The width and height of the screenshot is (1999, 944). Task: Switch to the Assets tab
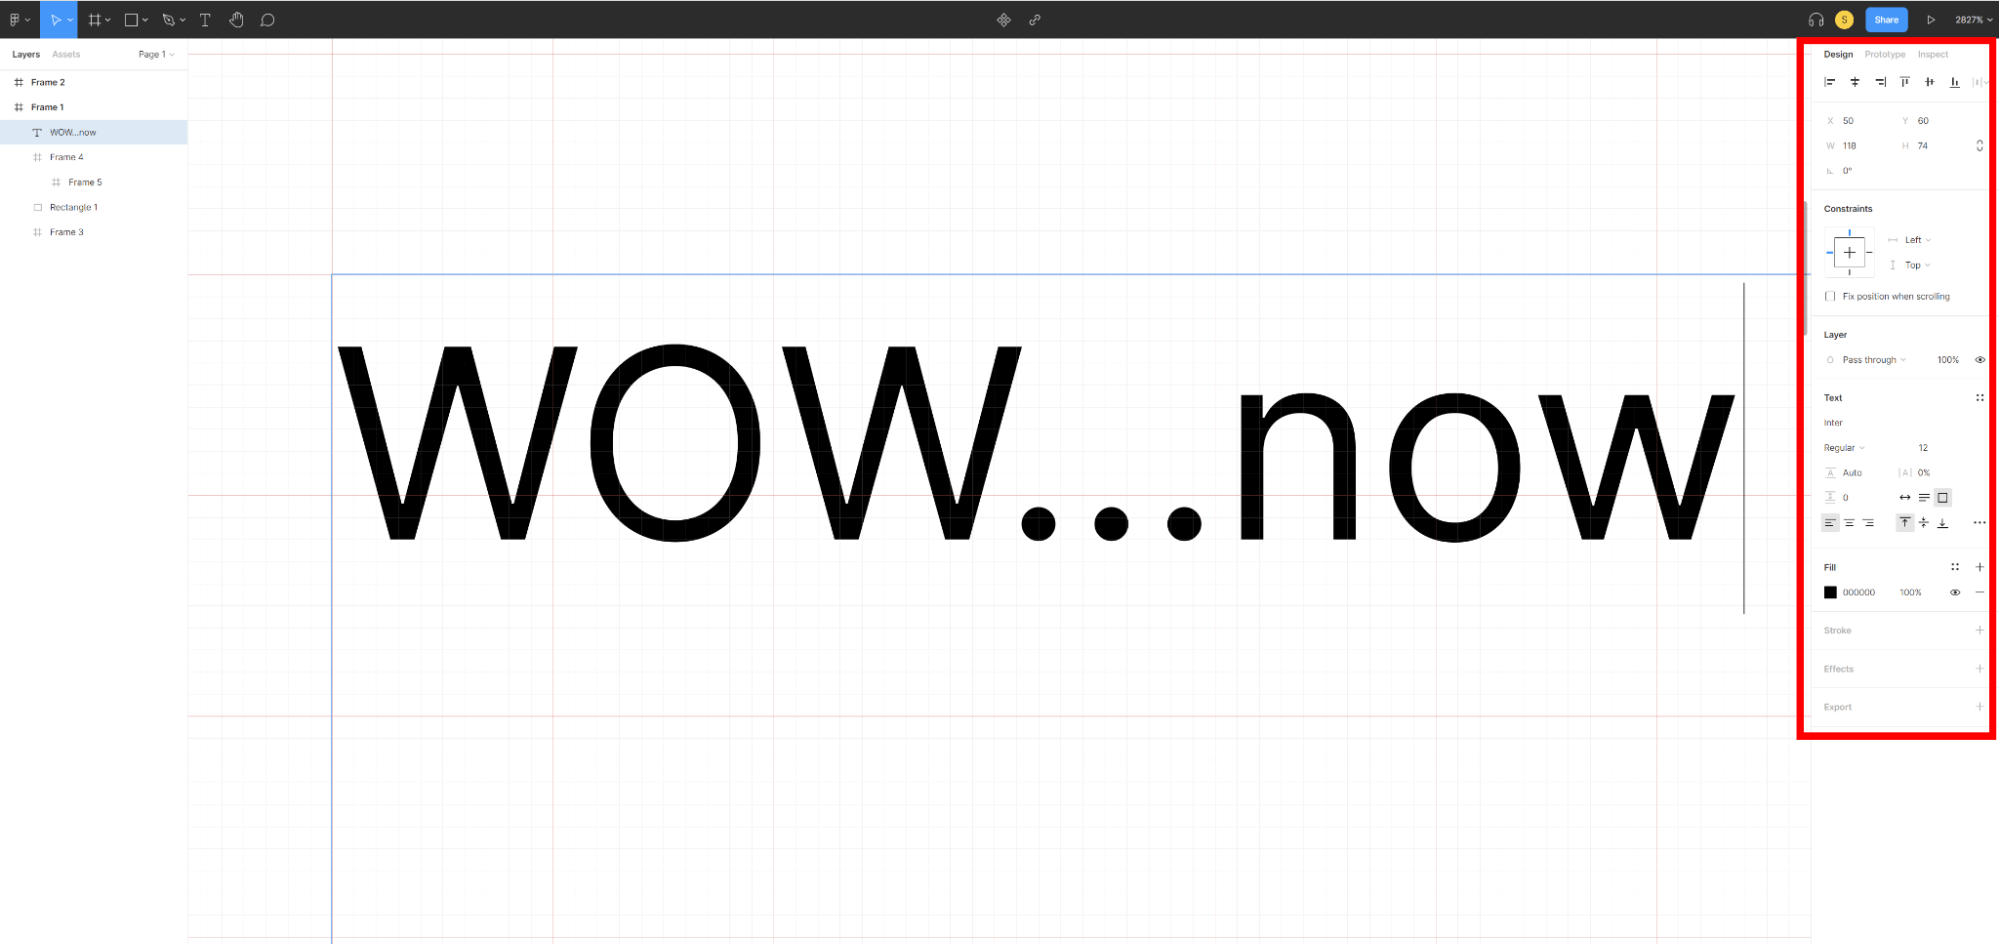[x=66, y=54]
